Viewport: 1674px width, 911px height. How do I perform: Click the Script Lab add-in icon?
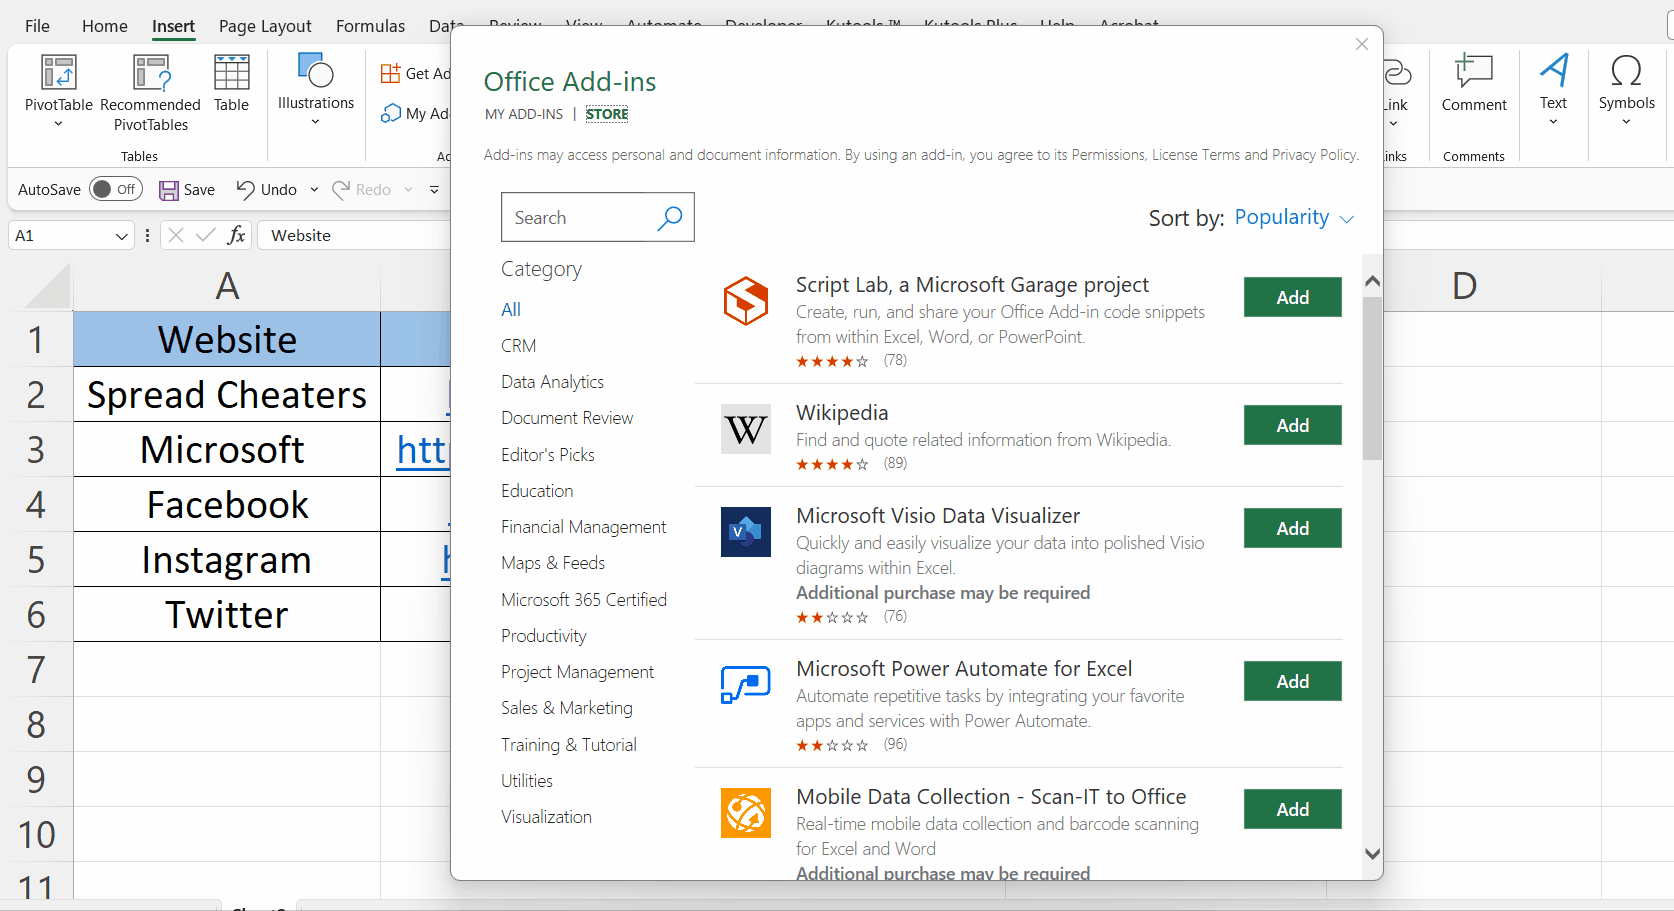click(x=746, y=301)
